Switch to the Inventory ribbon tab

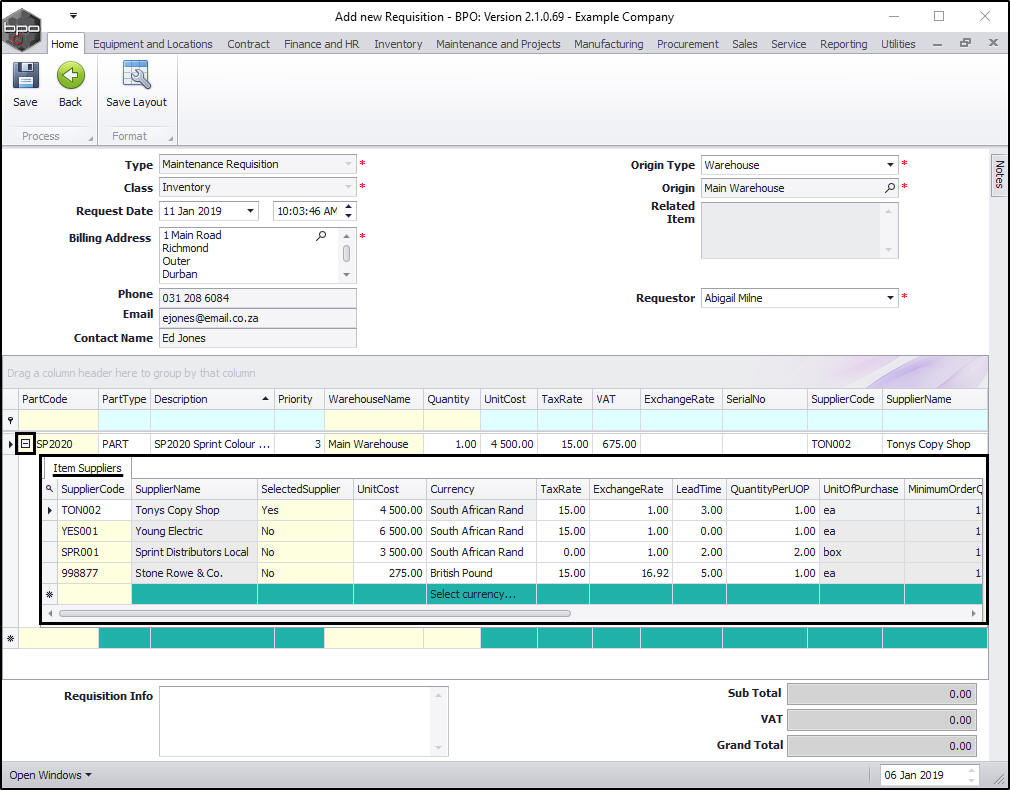(x=397, y=44)
